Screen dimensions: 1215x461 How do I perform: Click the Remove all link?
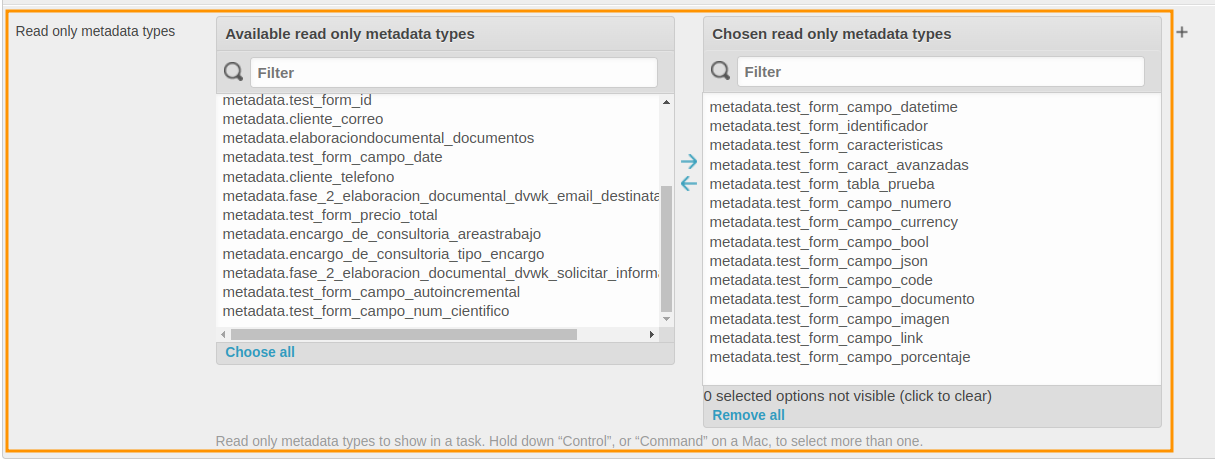click(x=748, y=415)
